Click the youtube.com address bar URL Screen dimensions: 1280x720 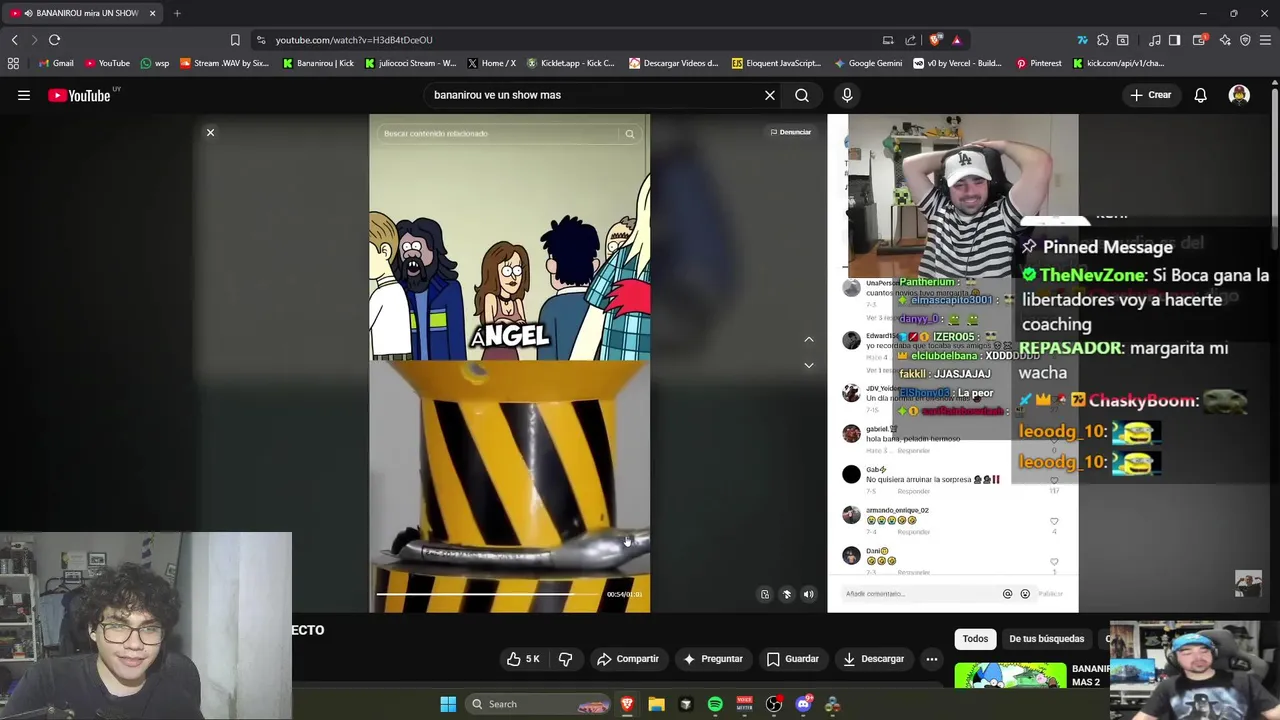[x=354, y=40]
